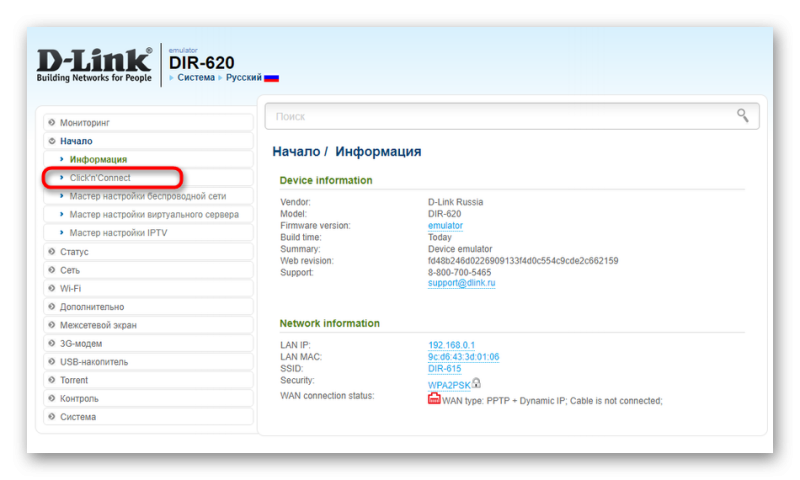Viewport: 800px width, 480px height.
Task: Open the Система header dropdown
Action: click(196, 78)
